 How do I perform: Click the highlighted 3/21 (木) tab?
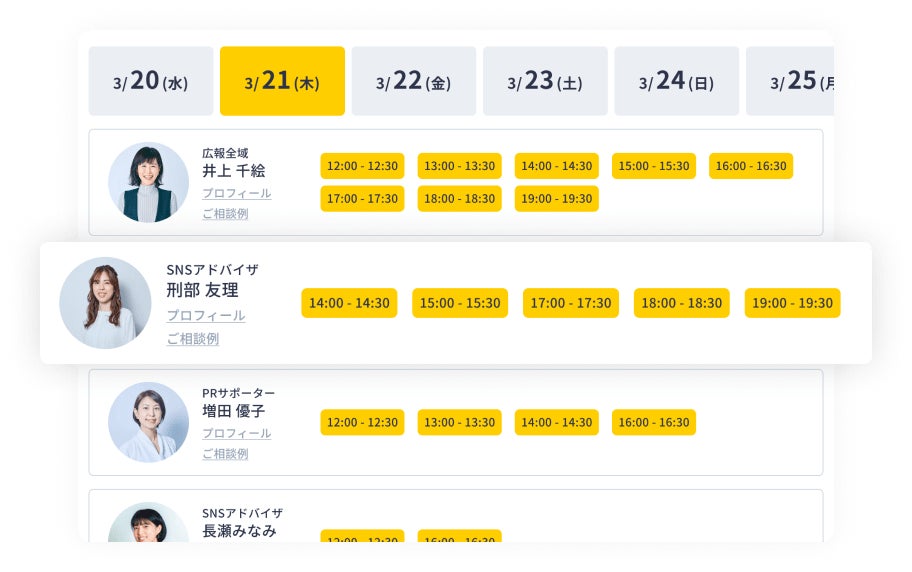coord(282,81)
